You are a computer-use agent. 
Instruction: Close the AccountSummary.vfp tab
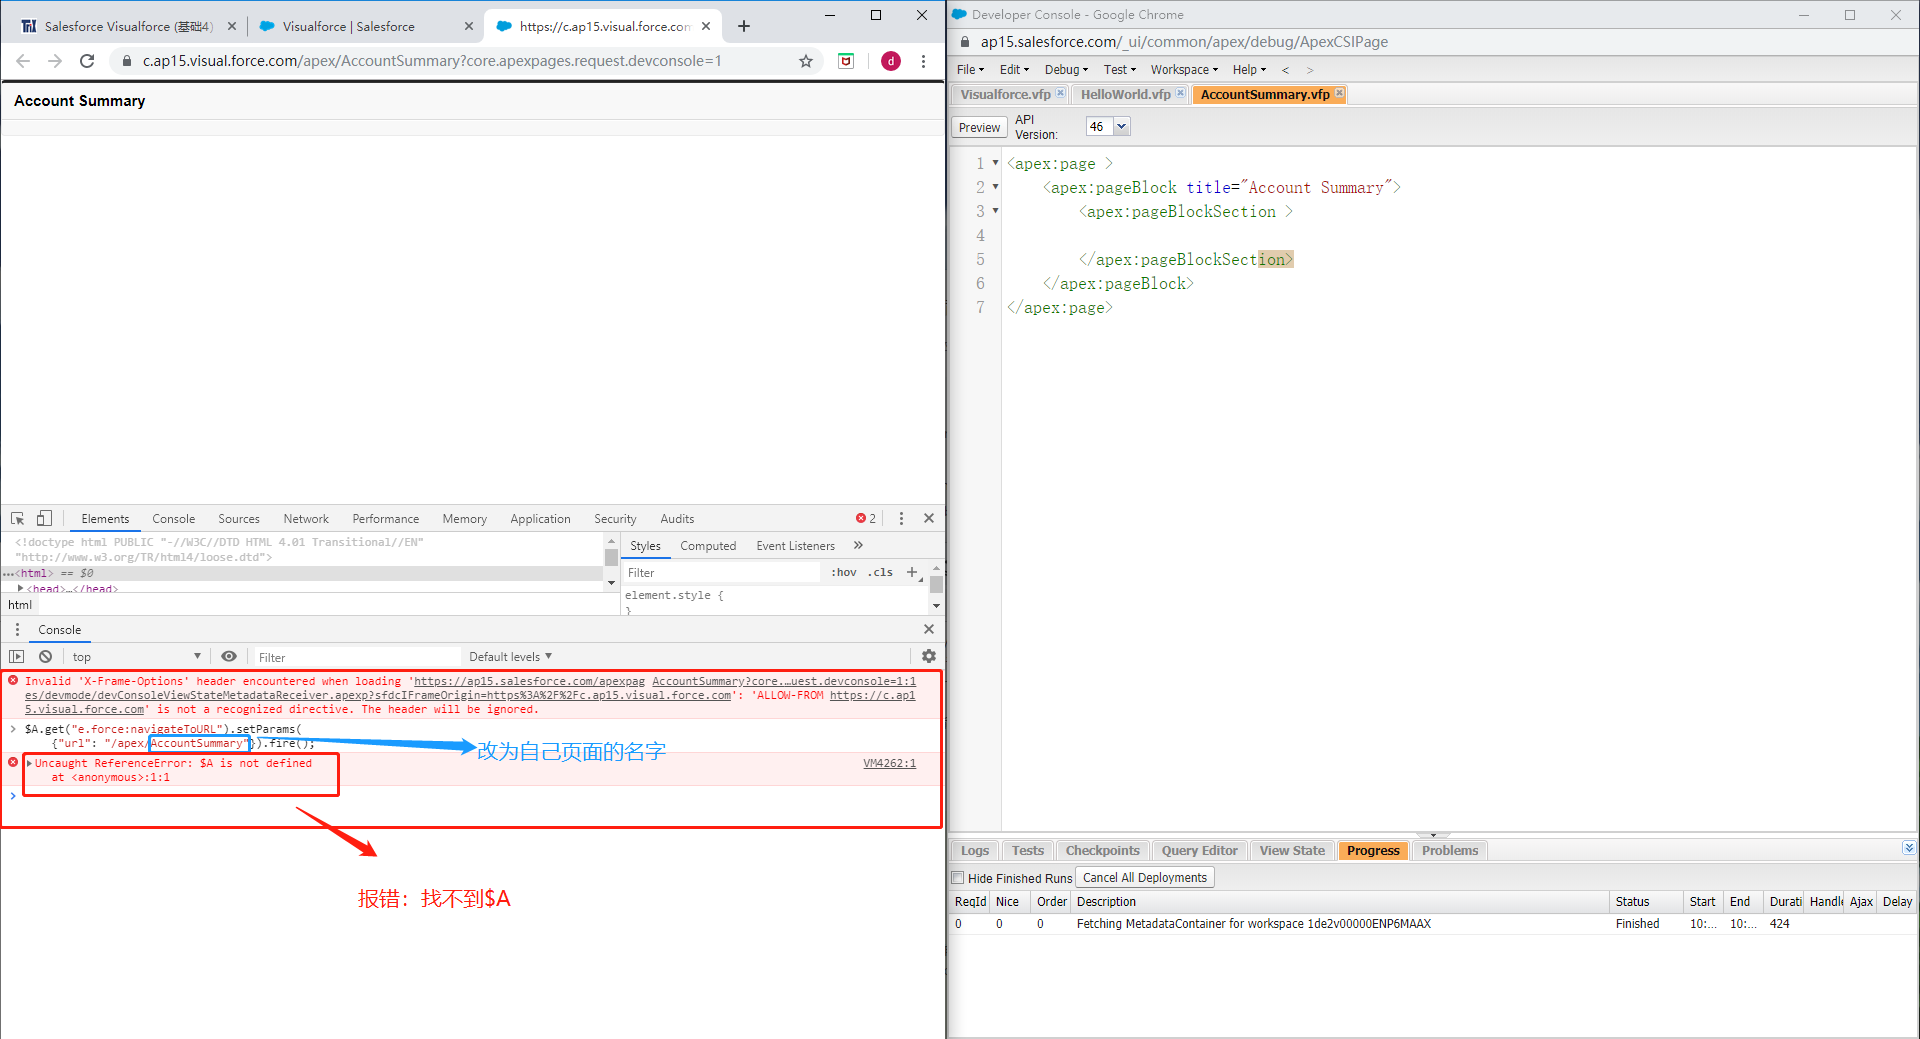(1340, 93)
